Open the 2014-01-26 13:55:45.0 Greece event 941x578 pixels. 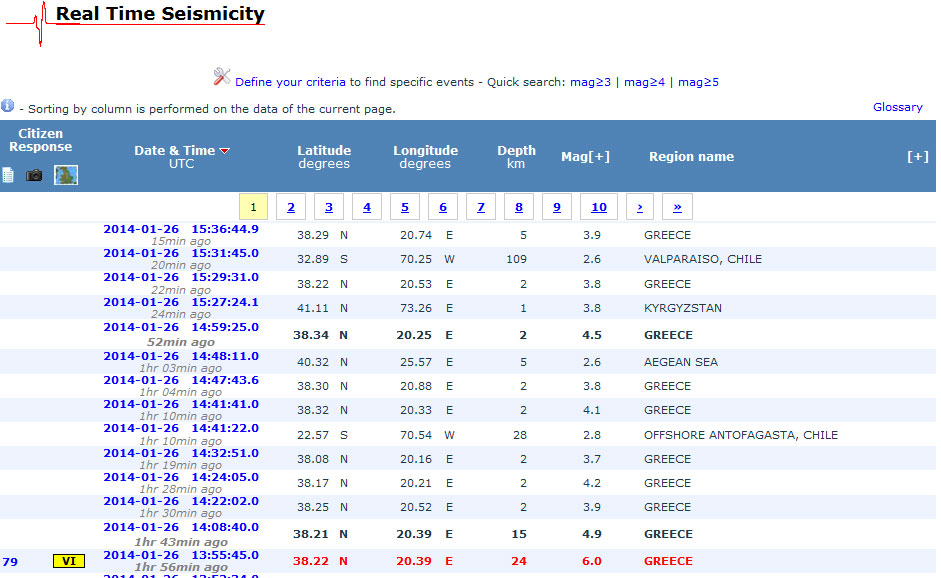[x=180, y=554]
